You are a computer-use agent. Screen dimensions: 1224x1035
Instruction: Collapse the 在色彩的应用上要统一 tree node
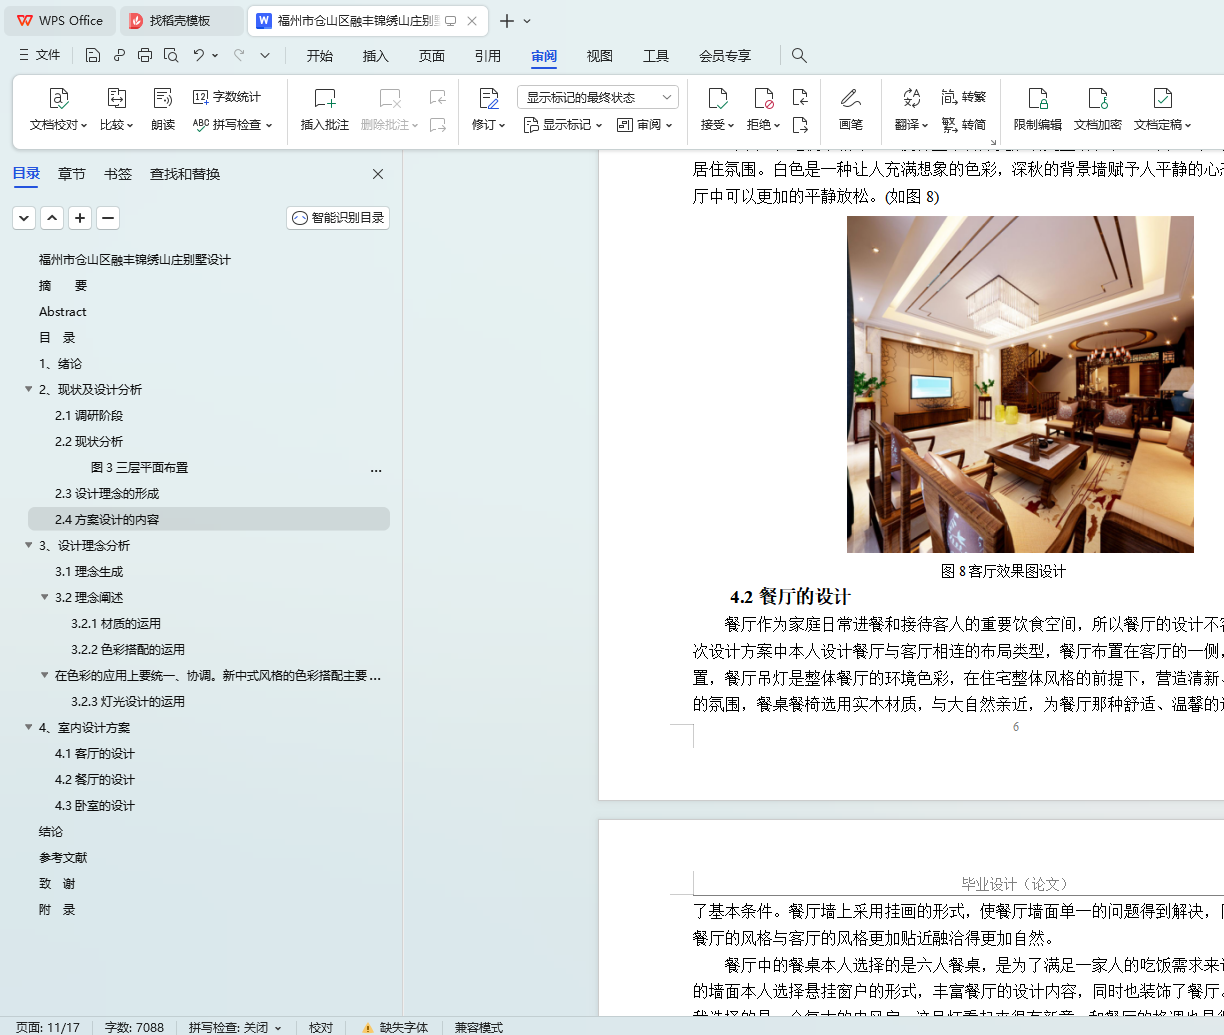coord(45,675)
